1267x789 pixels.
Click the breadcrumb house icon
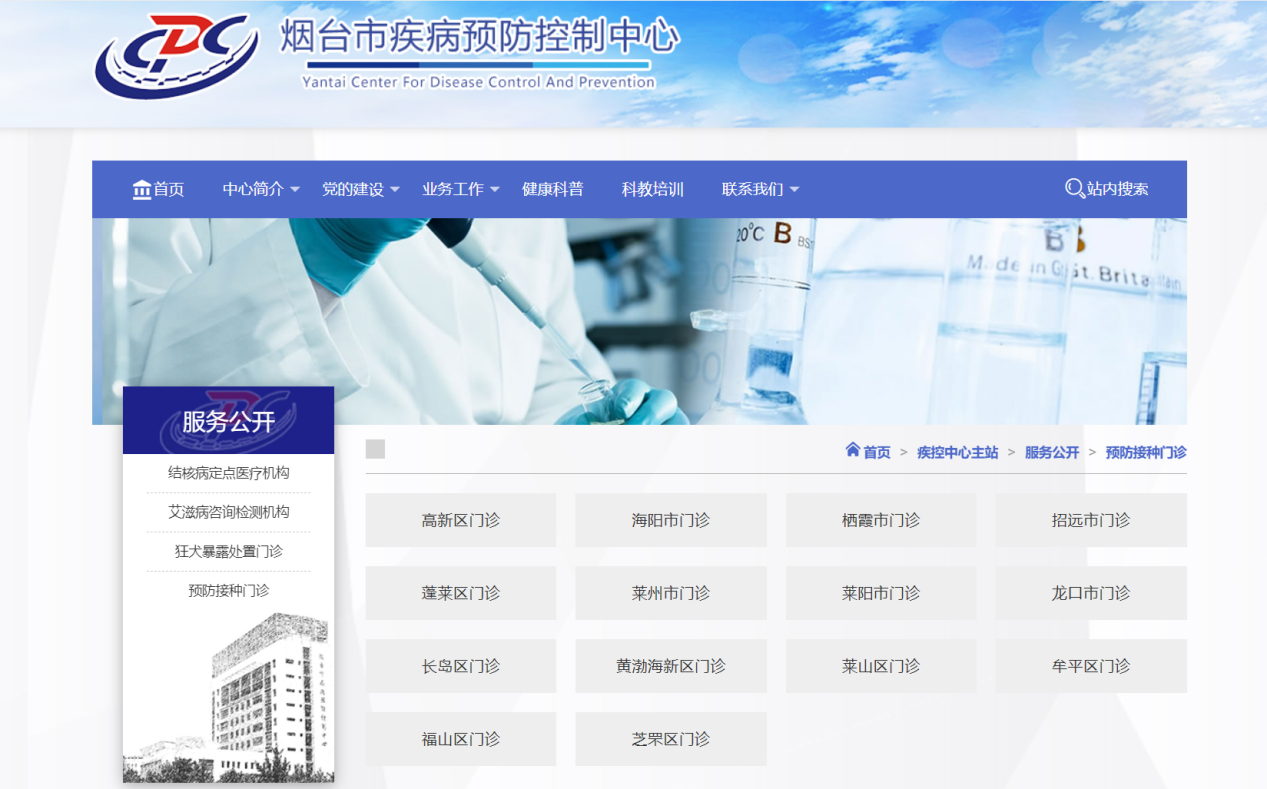pyautogui.click(x=852, y=450)
